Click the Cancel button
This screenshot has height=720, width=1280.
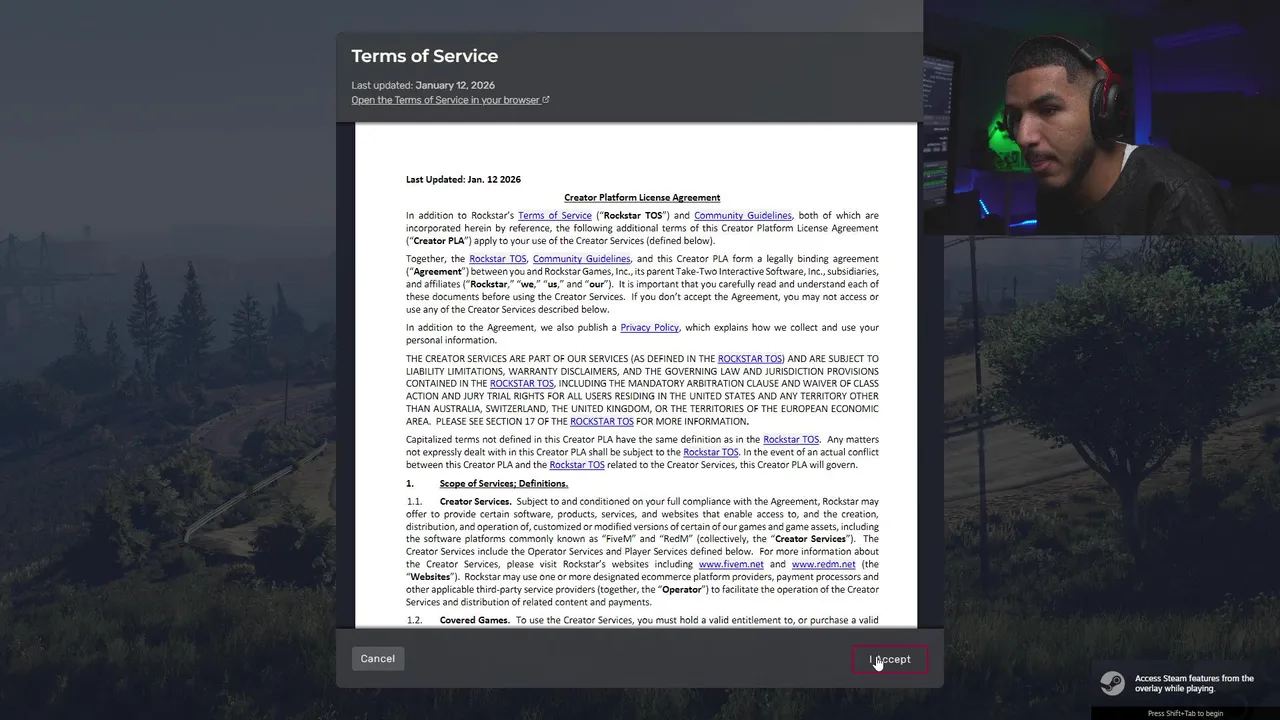coord(378,658)
